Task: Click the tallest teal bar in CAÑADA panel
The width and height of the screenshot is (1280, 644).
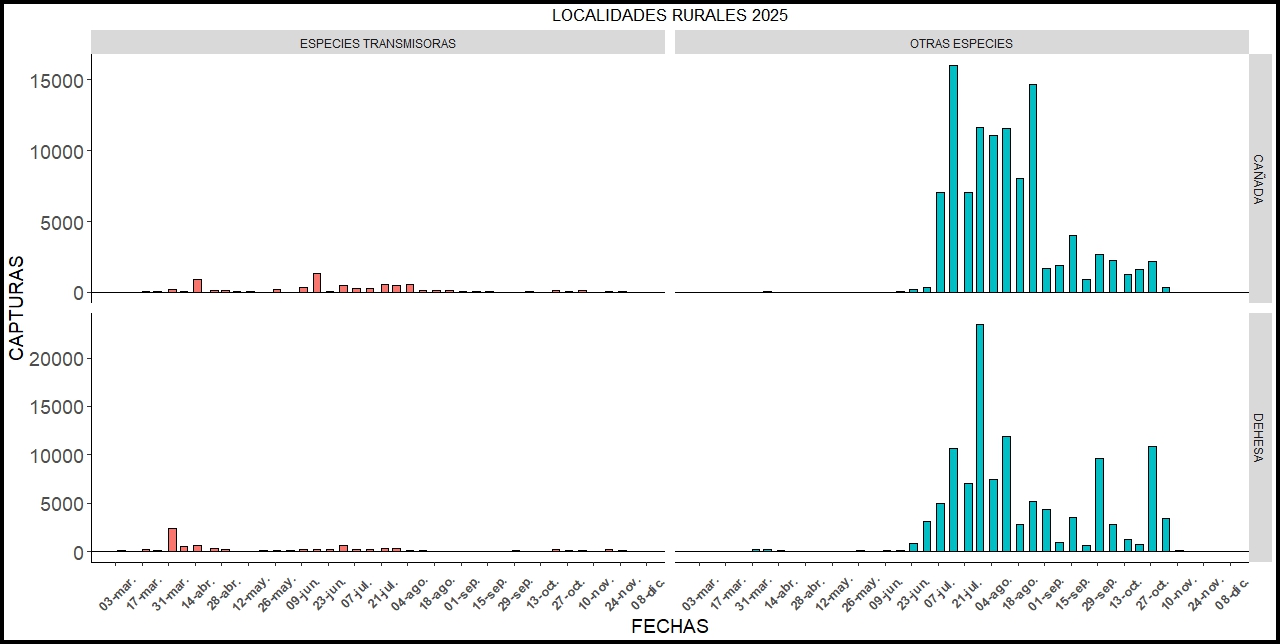Action: [953, 179]
